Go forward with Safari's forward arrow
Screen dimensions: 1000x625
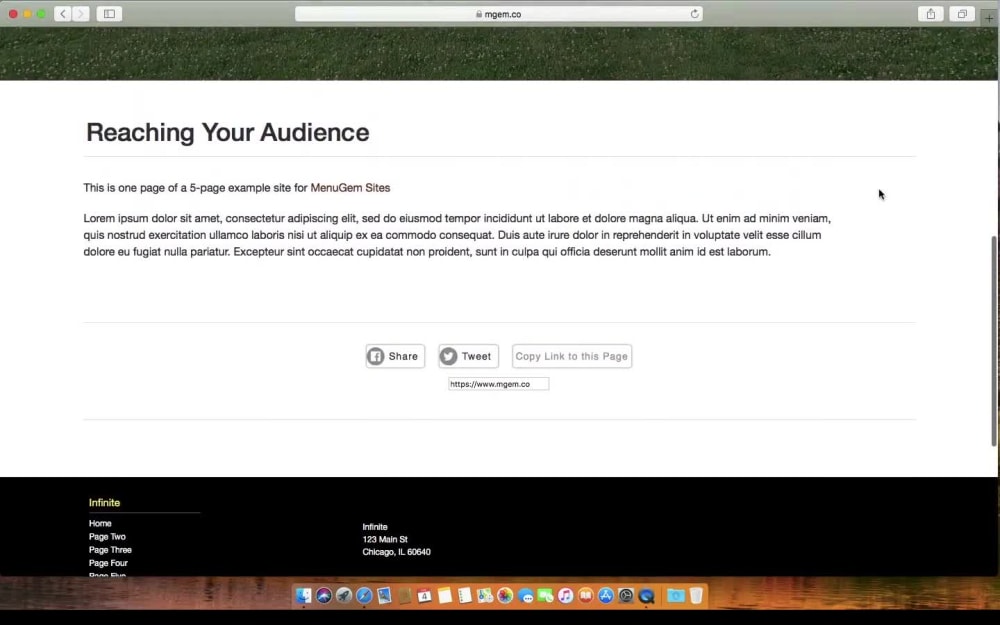point(80,13)
